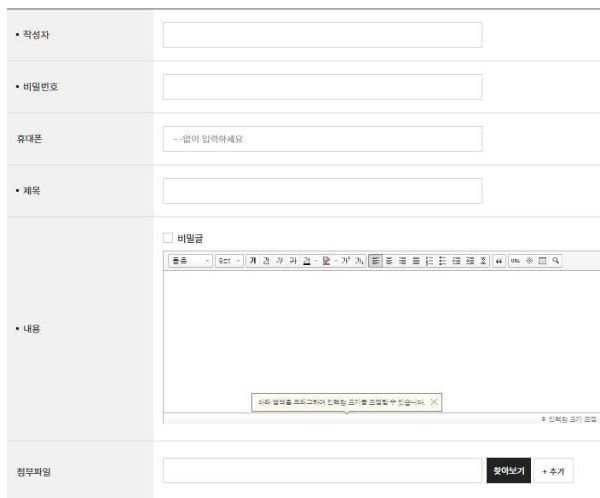
Task: Open the special characters icon
Action: (529, 261)
